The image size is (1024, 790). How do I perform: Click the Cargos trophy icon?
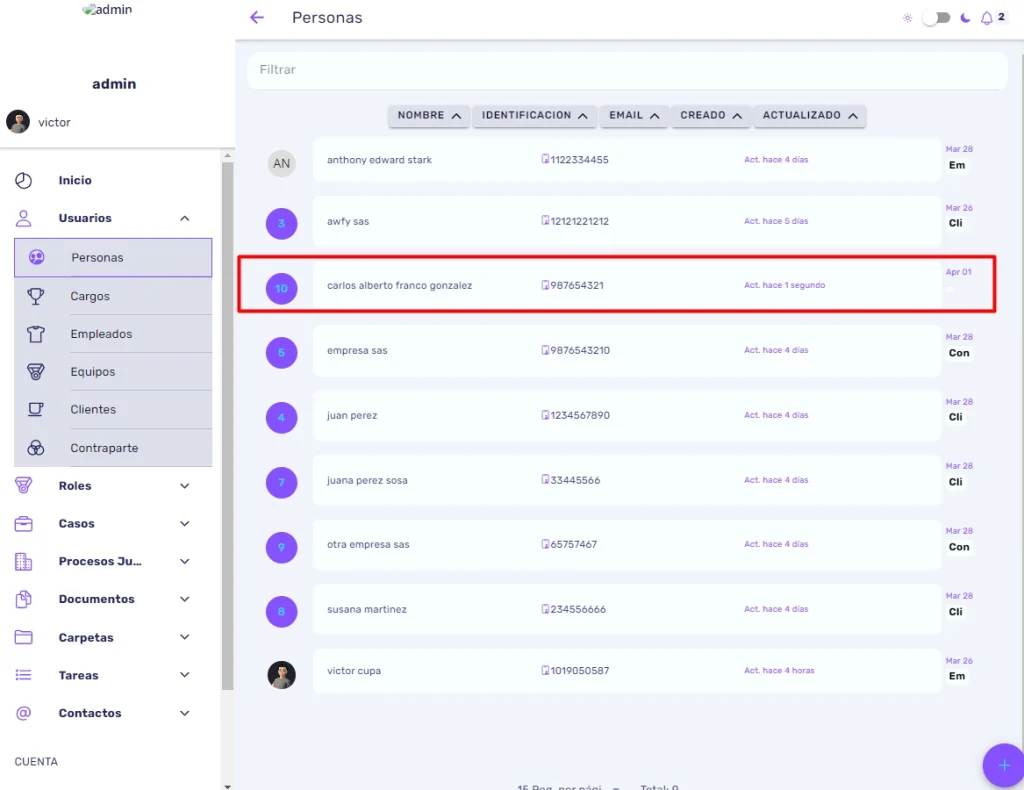[x=36, y=296]
